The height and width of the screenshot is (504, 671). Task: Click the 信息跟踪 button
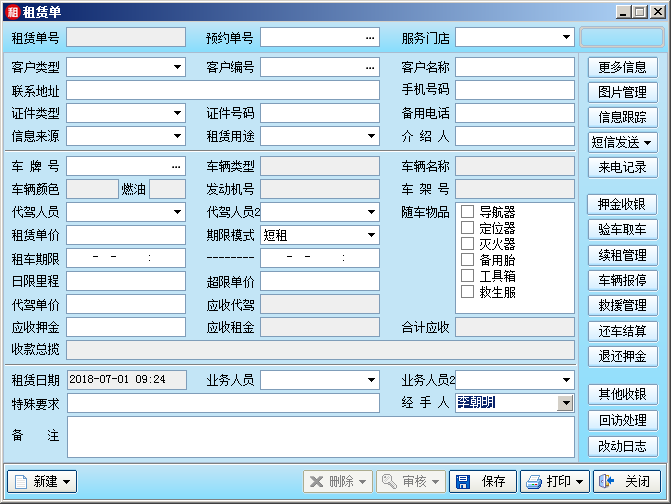[622, 117]
